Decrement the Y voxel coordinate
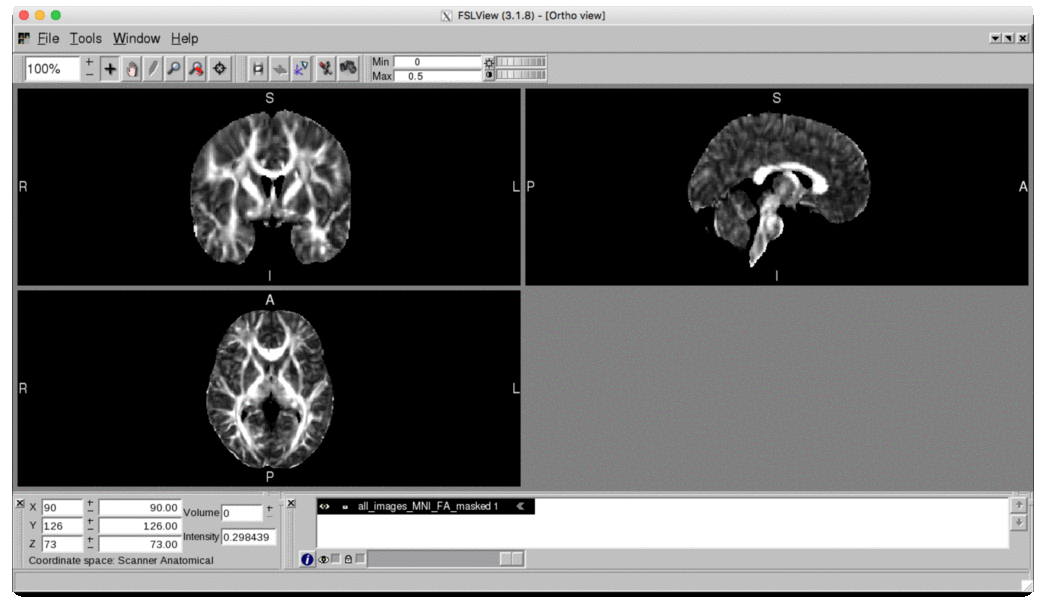The width and height of the screenshot is (1046, 611). (x=90, y=530)
